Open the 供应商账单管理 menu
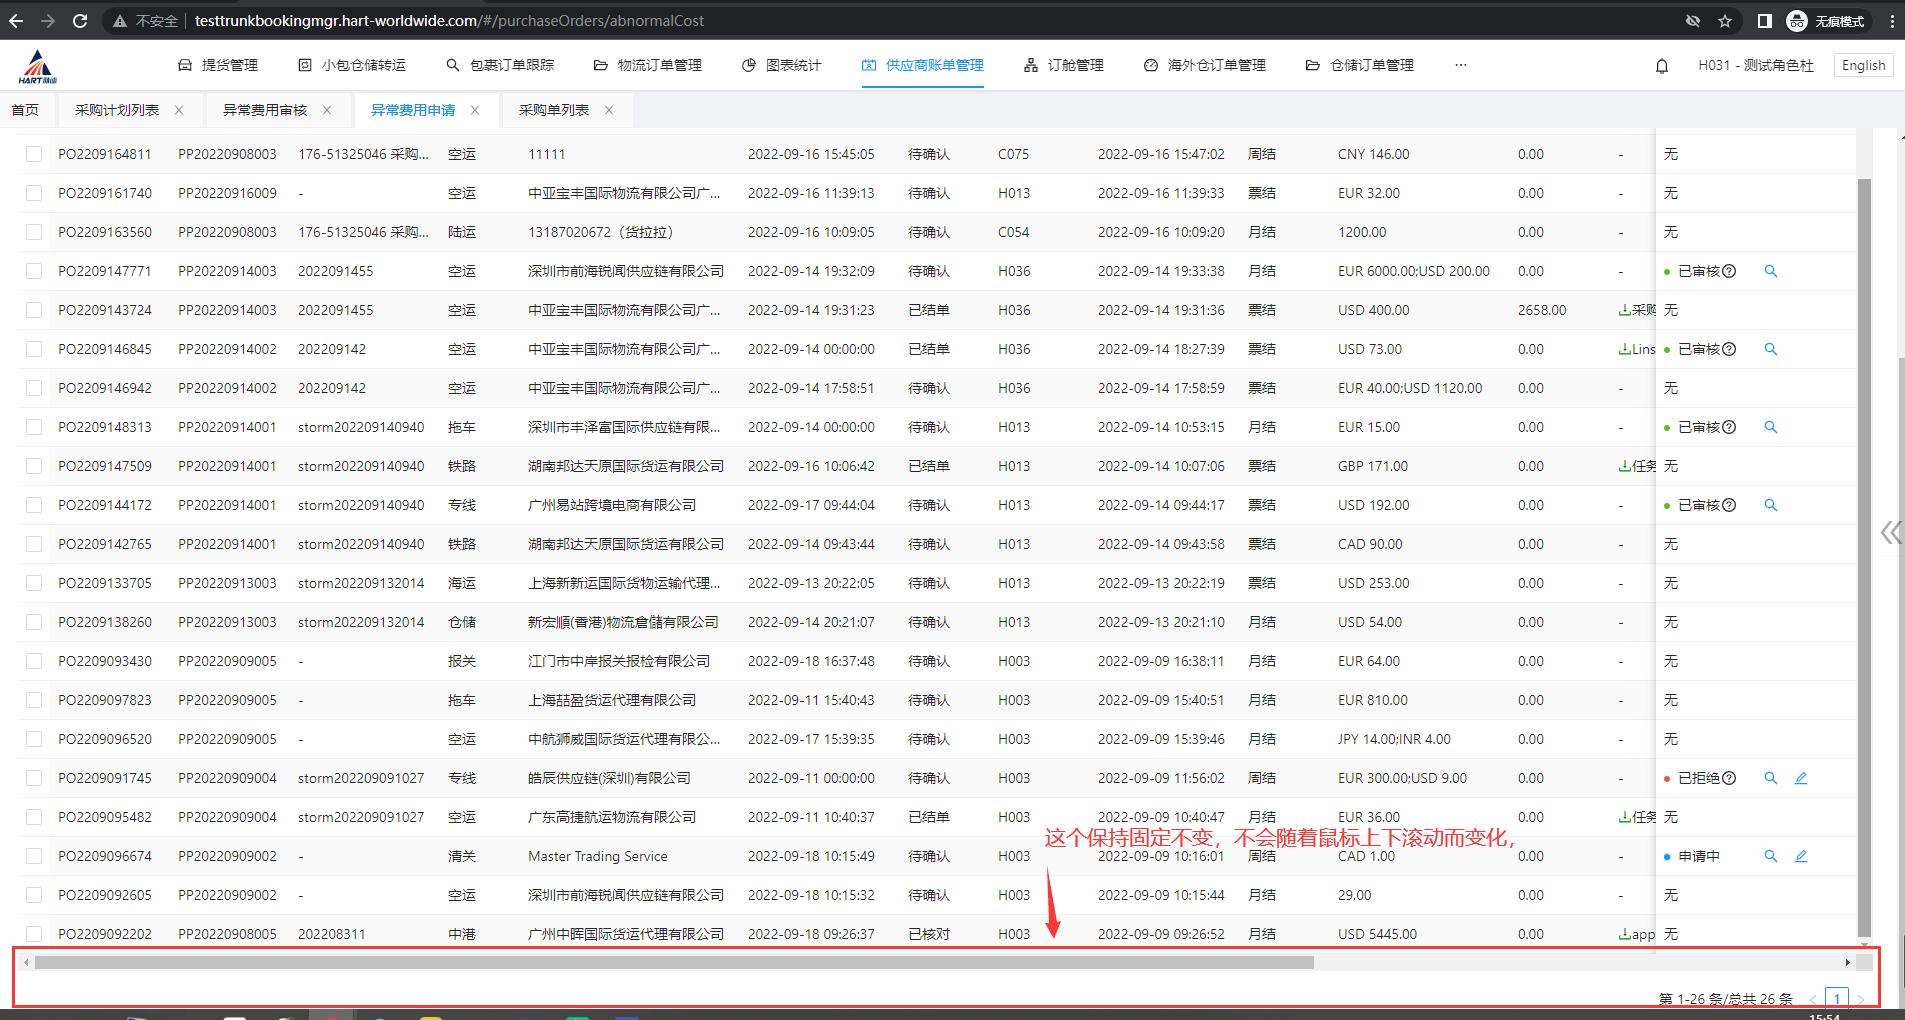1905x1020 pixels. (x=923, y=66)
